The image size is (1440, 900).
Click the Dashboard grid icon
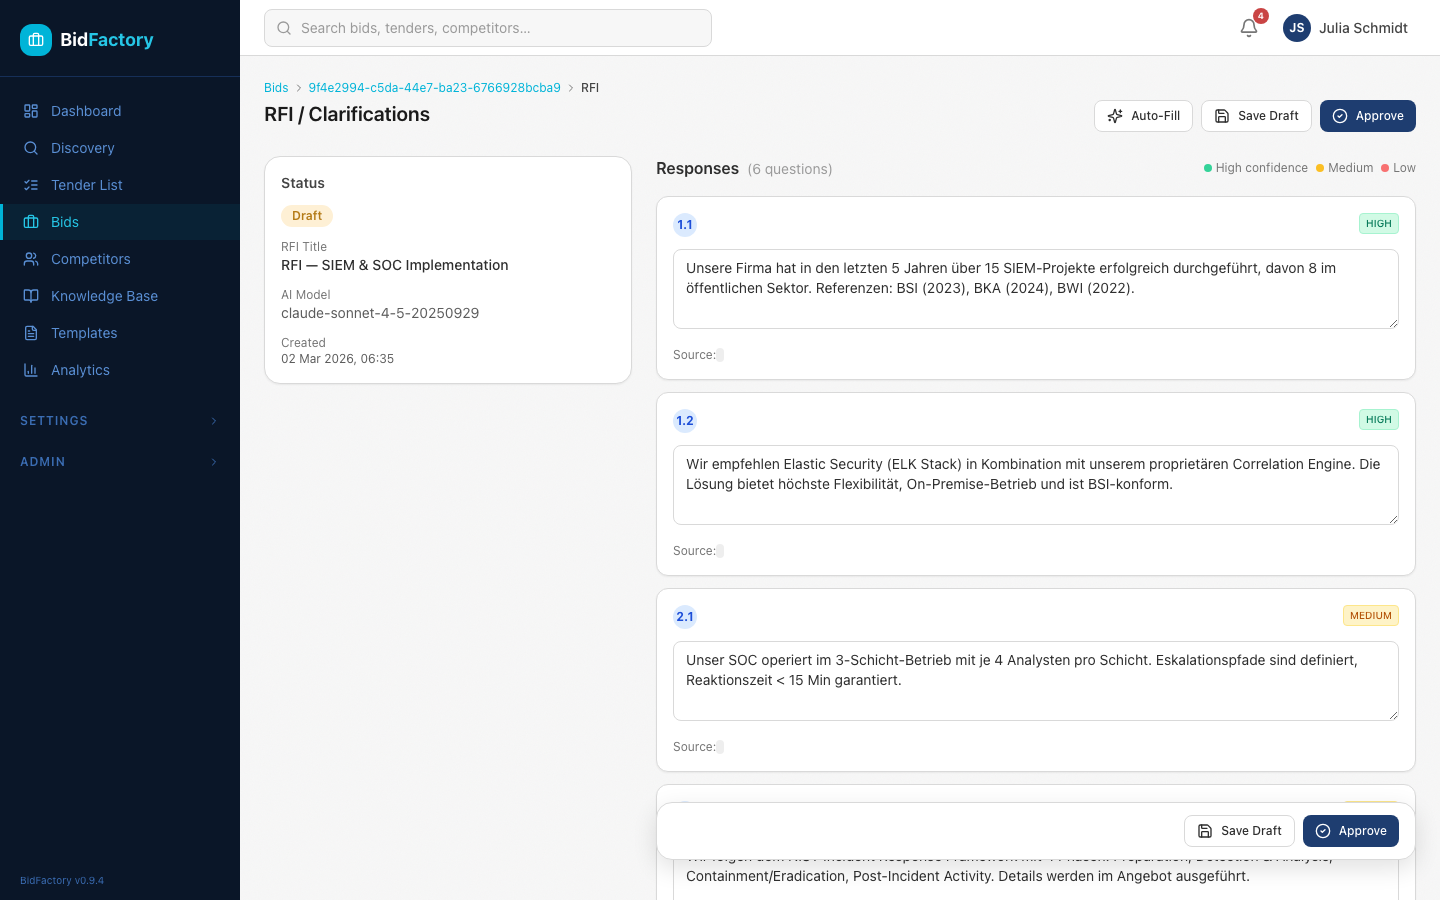point(31,111)
